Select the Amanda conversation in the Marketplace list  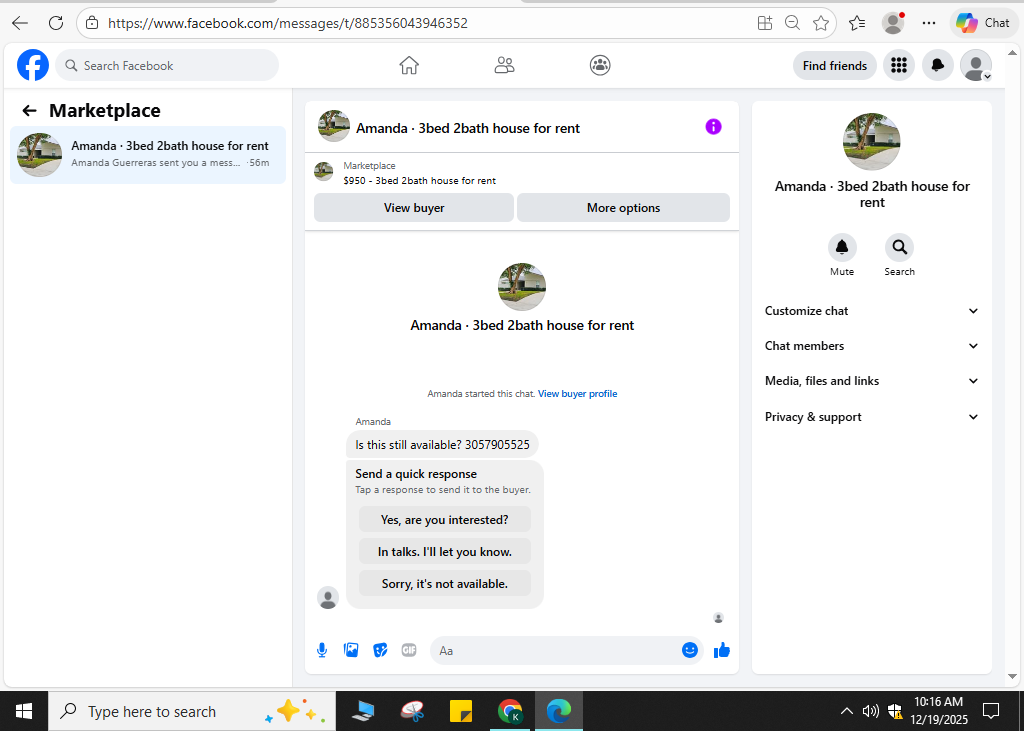coord(148,155)
